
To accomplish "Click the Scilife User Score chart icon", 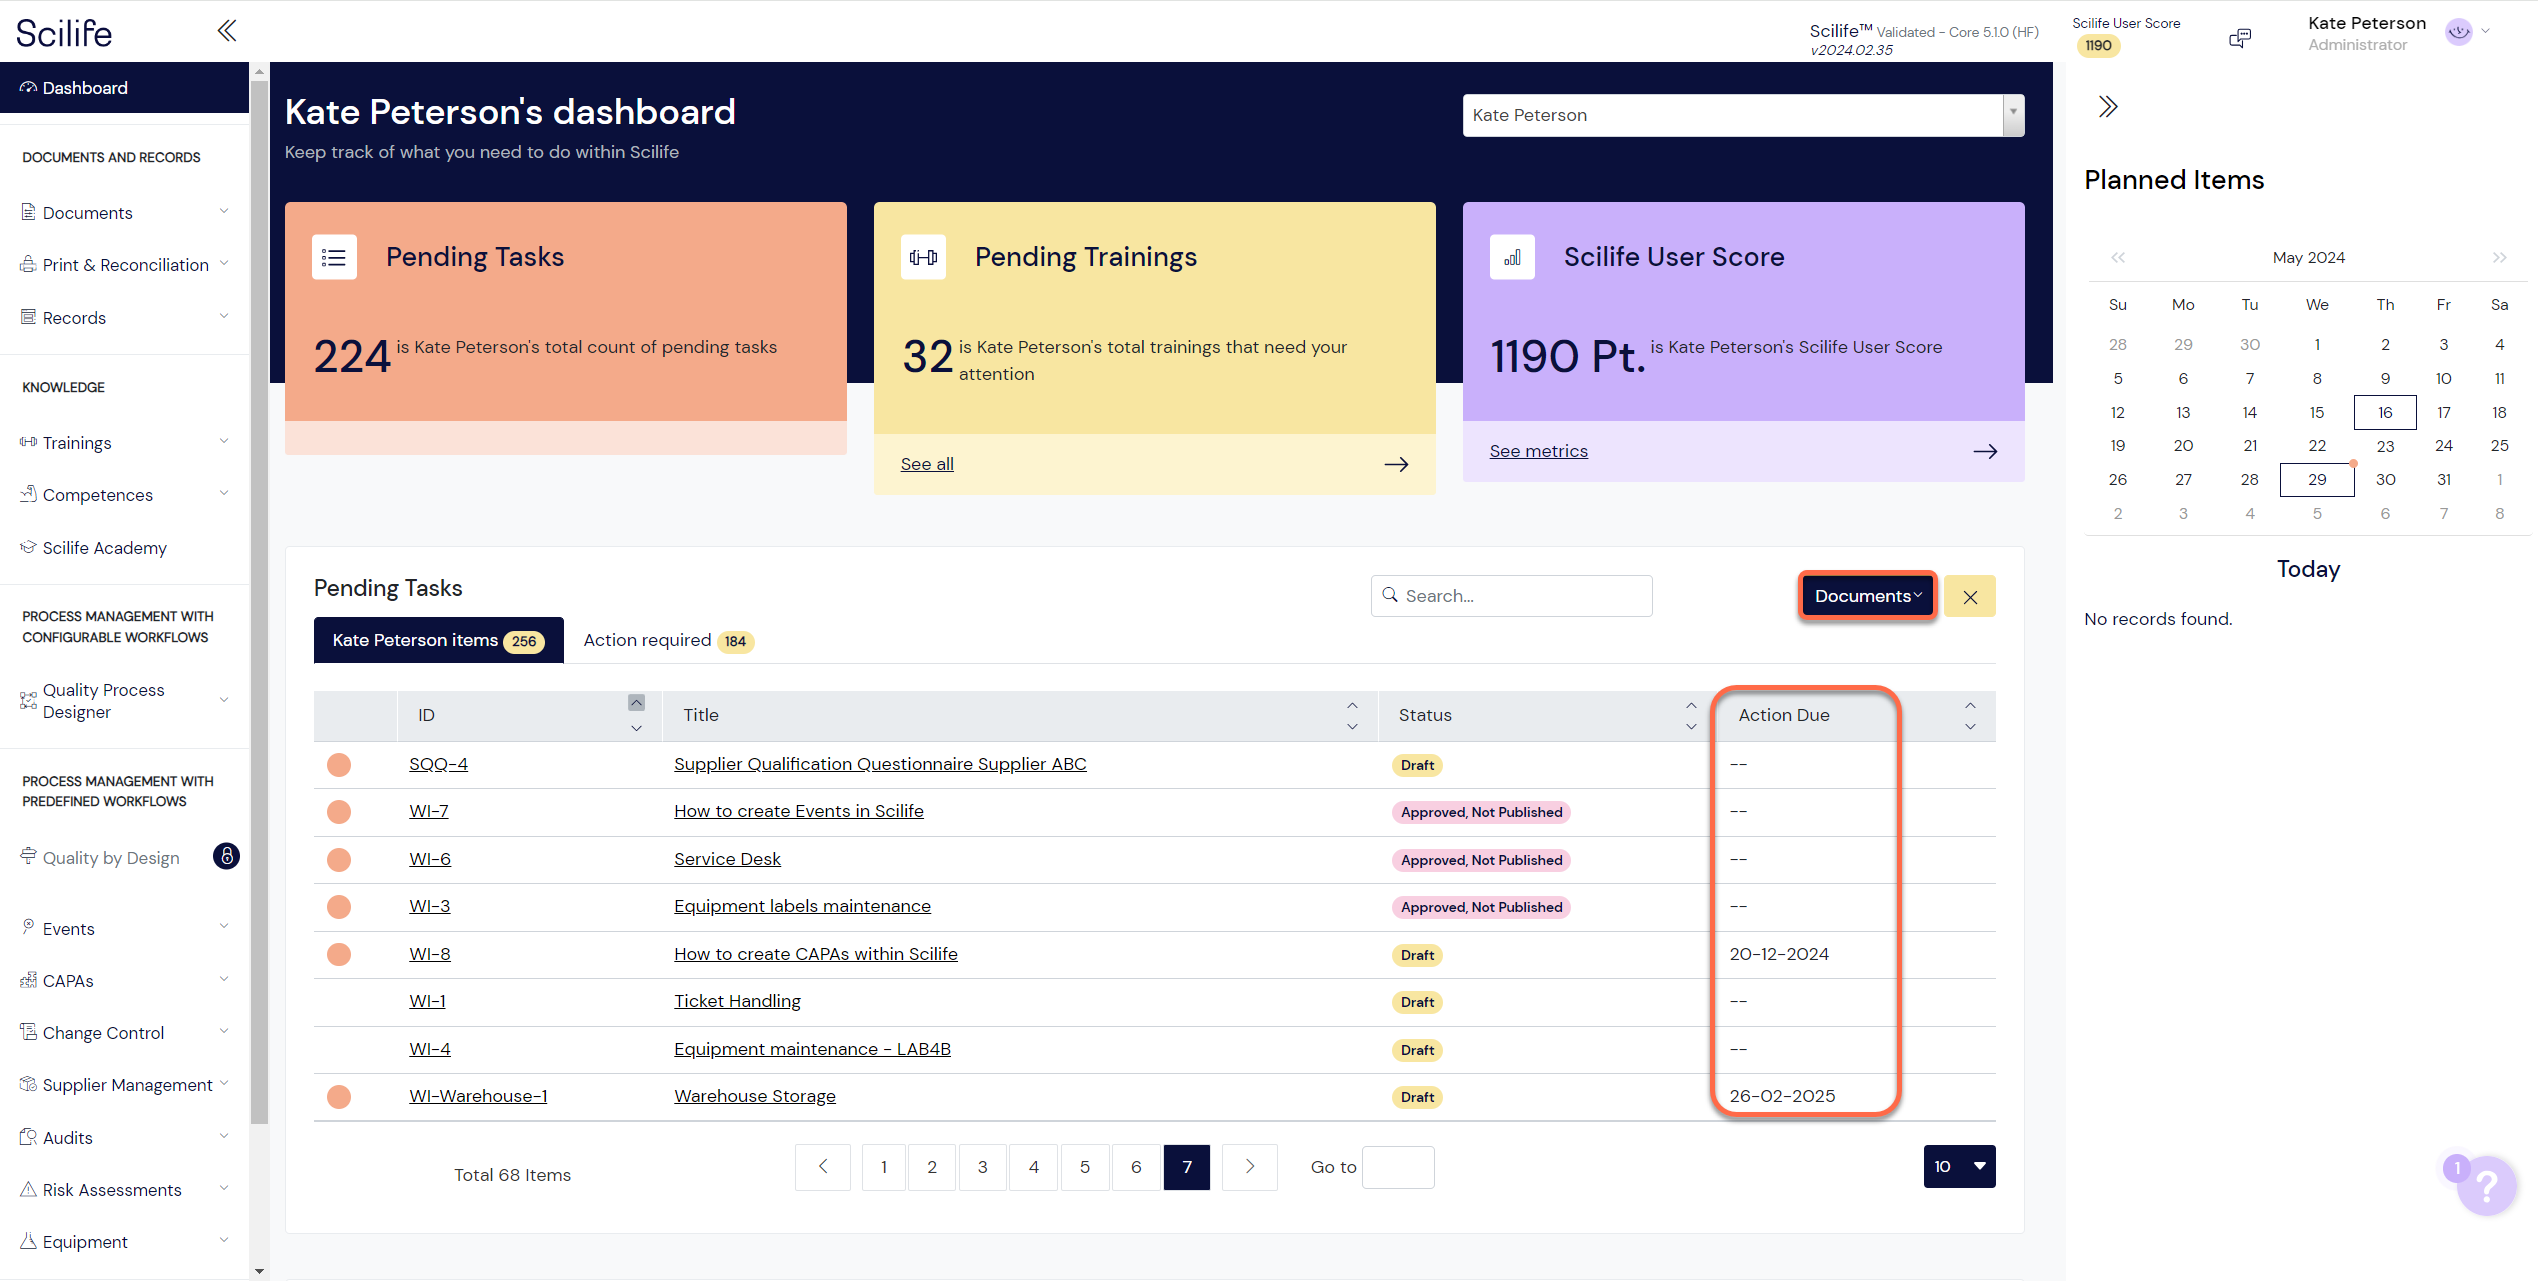I will tap(1512, 257).
